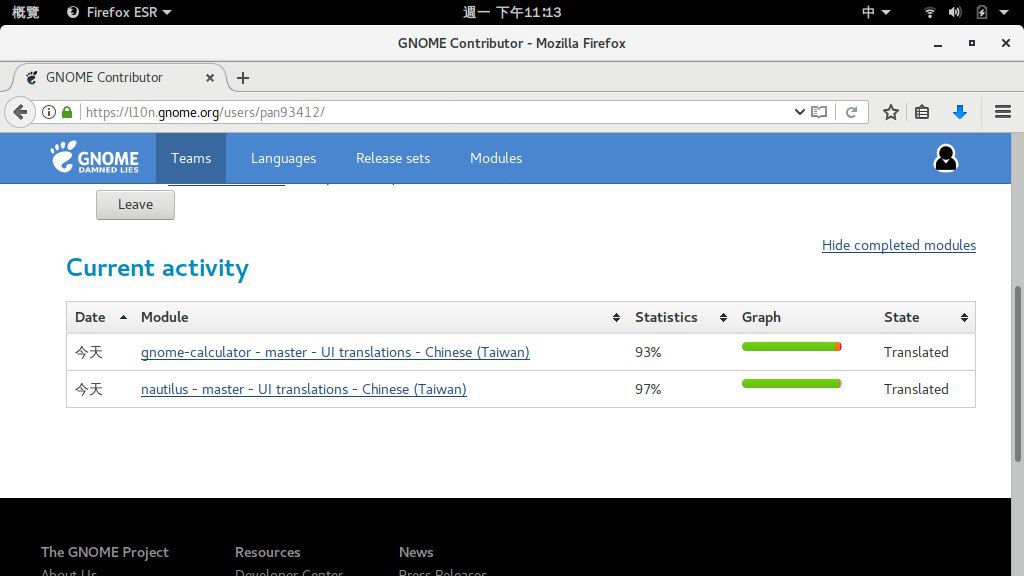Screen dimensions: 1024x576
Task: Open the input method 中 dropdown
Action: tap(876, 12)
